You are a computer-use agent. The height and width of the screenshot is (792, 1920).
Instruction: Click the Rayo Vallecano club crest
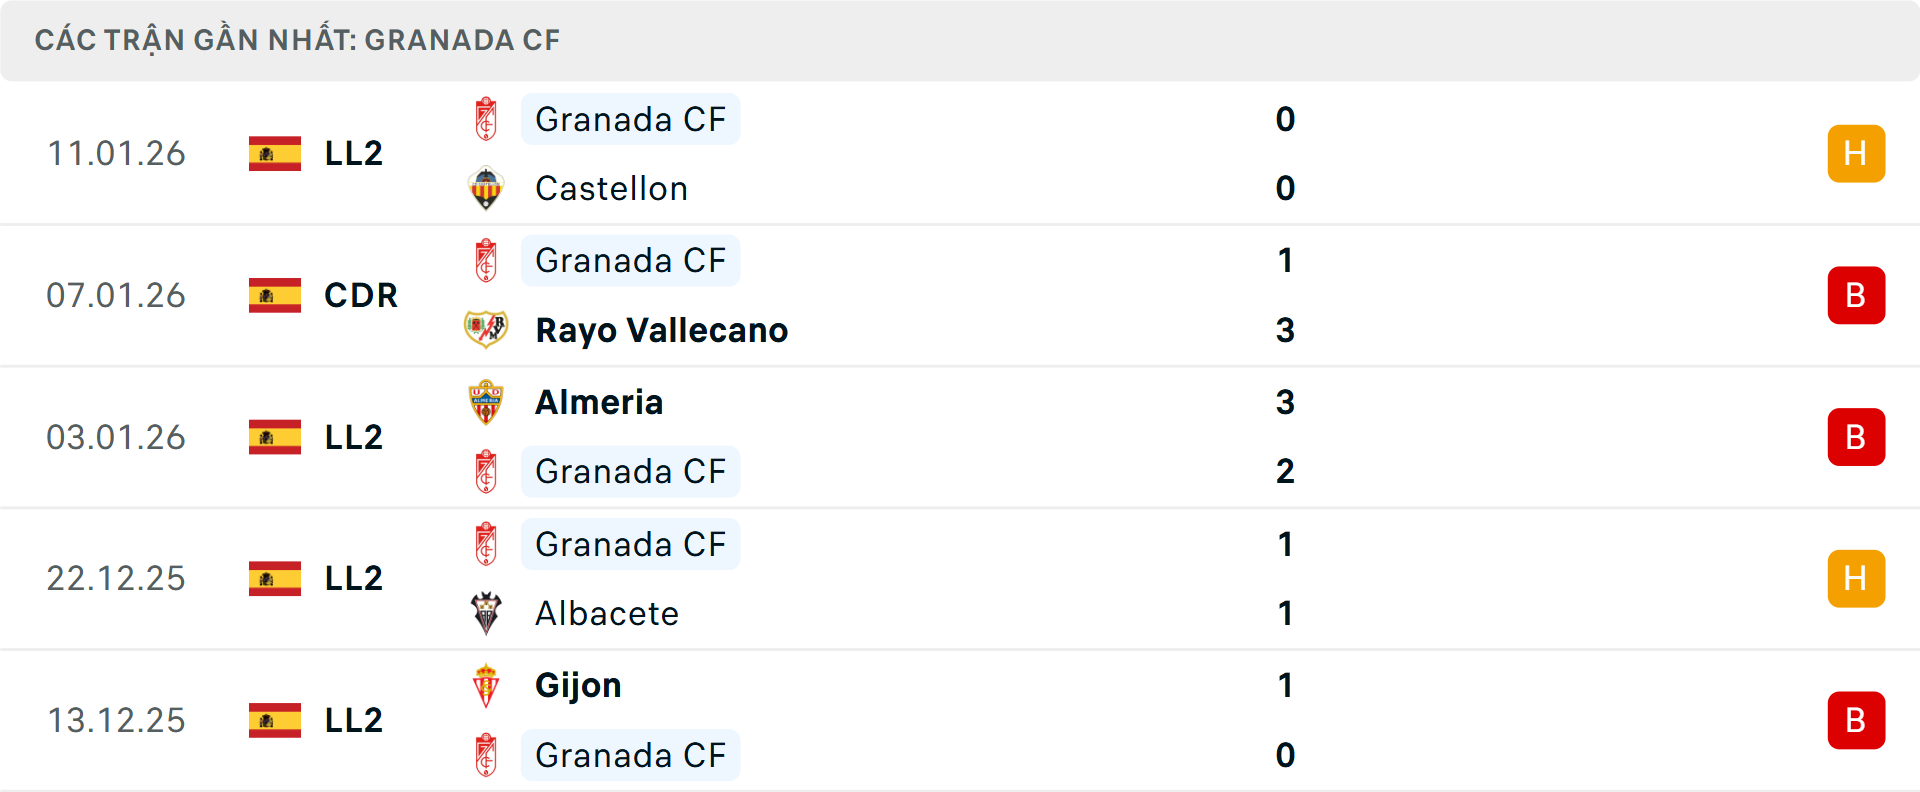pos(486,329)
